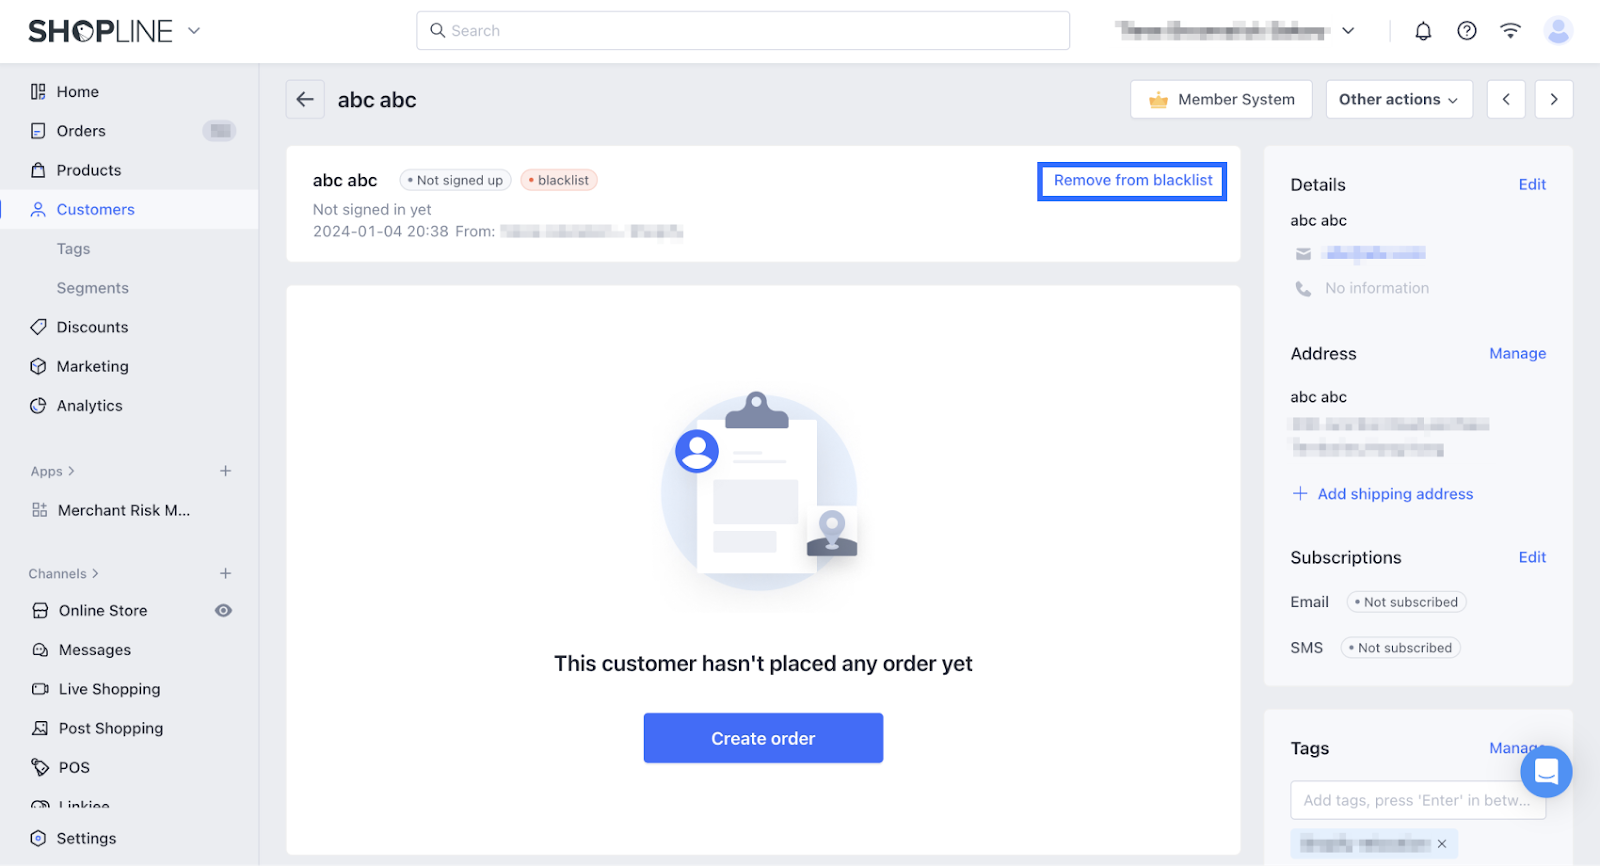This screenshot has height=866, width=1600.
Task: Open the user profile avatar
Action: [x=1557, y=31]
